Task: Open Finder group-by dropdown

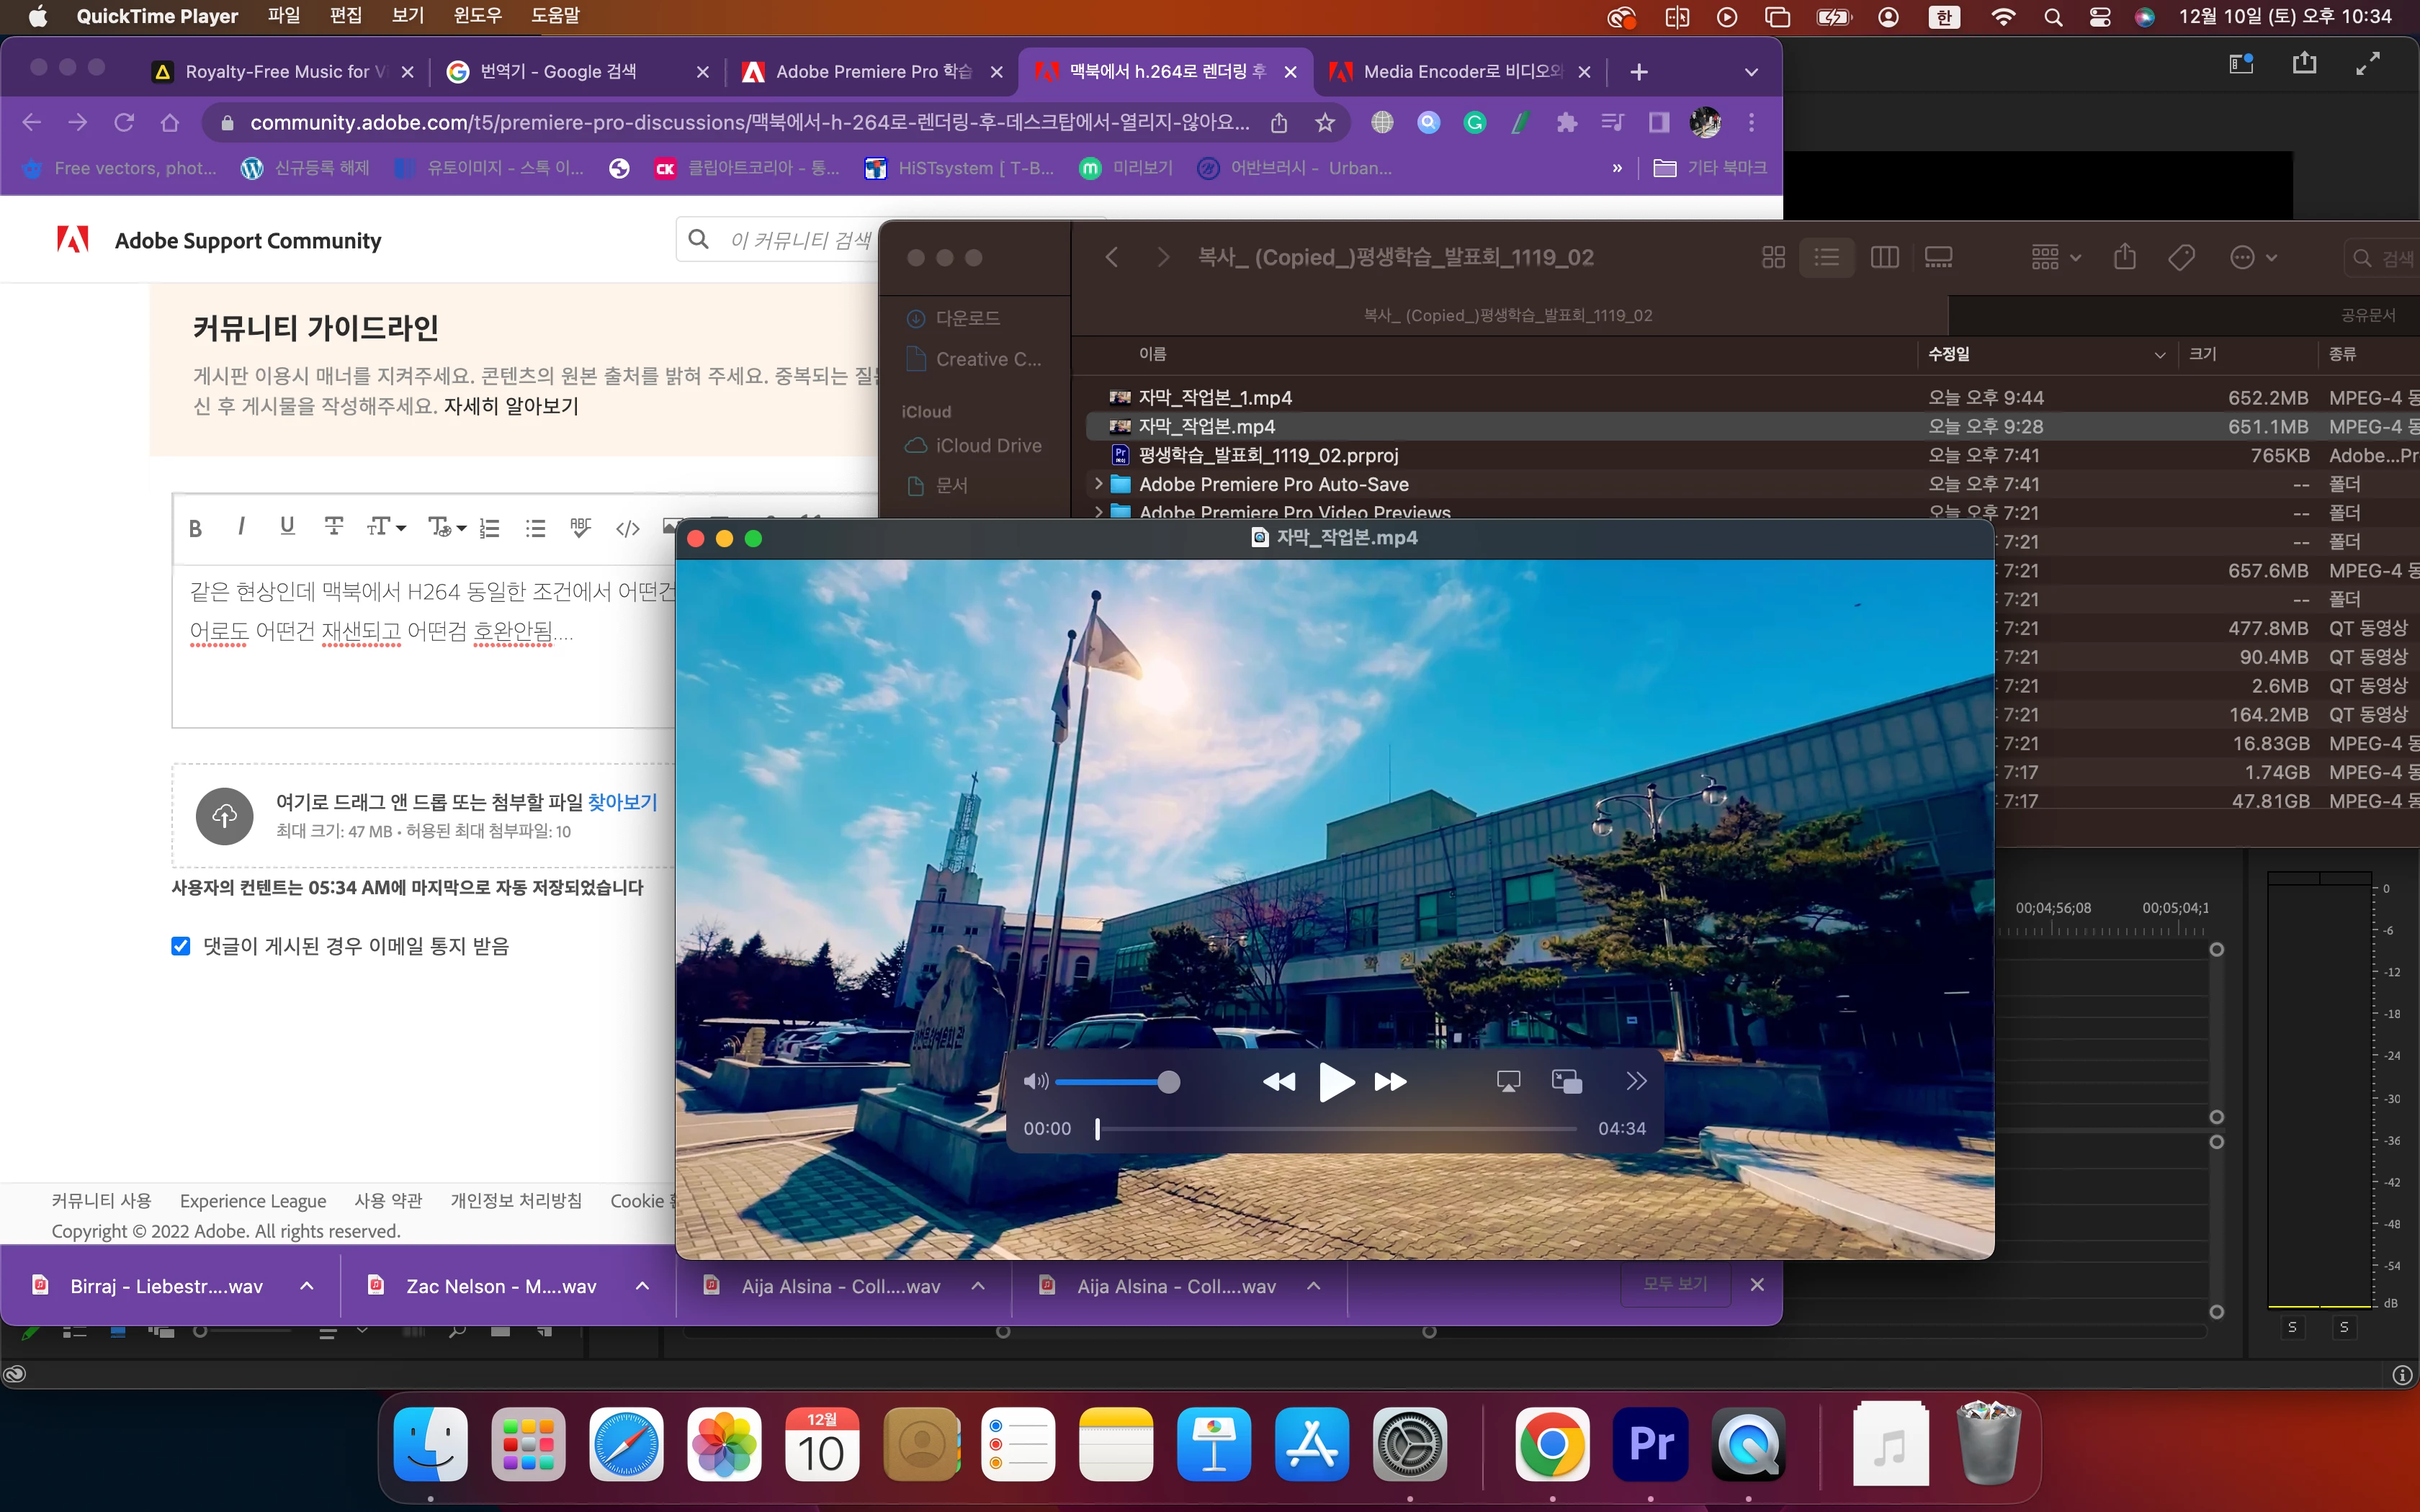Action: [x=2055, y=258]
